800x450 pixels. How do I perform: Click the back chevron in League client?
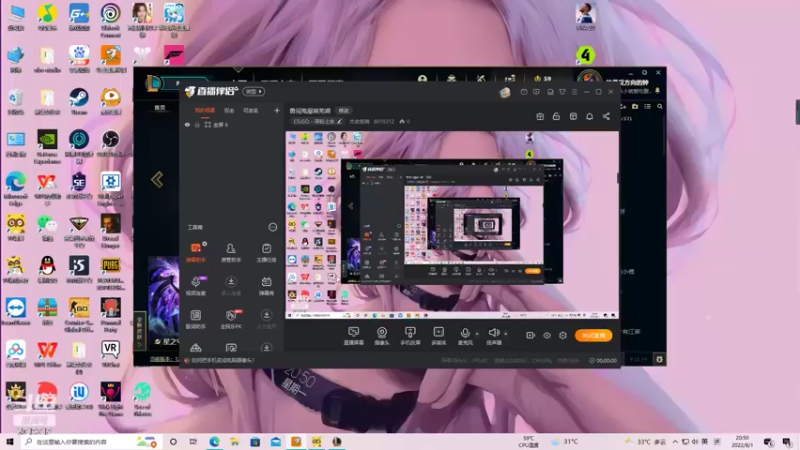pos(157,179)
